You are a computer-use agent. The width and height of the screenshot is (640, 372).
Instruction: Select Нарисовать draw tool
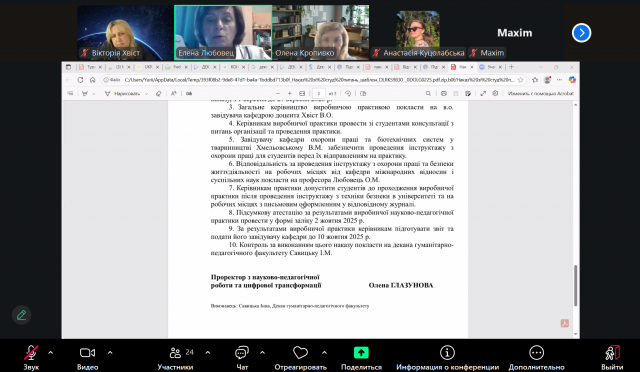tap(121, 94)
